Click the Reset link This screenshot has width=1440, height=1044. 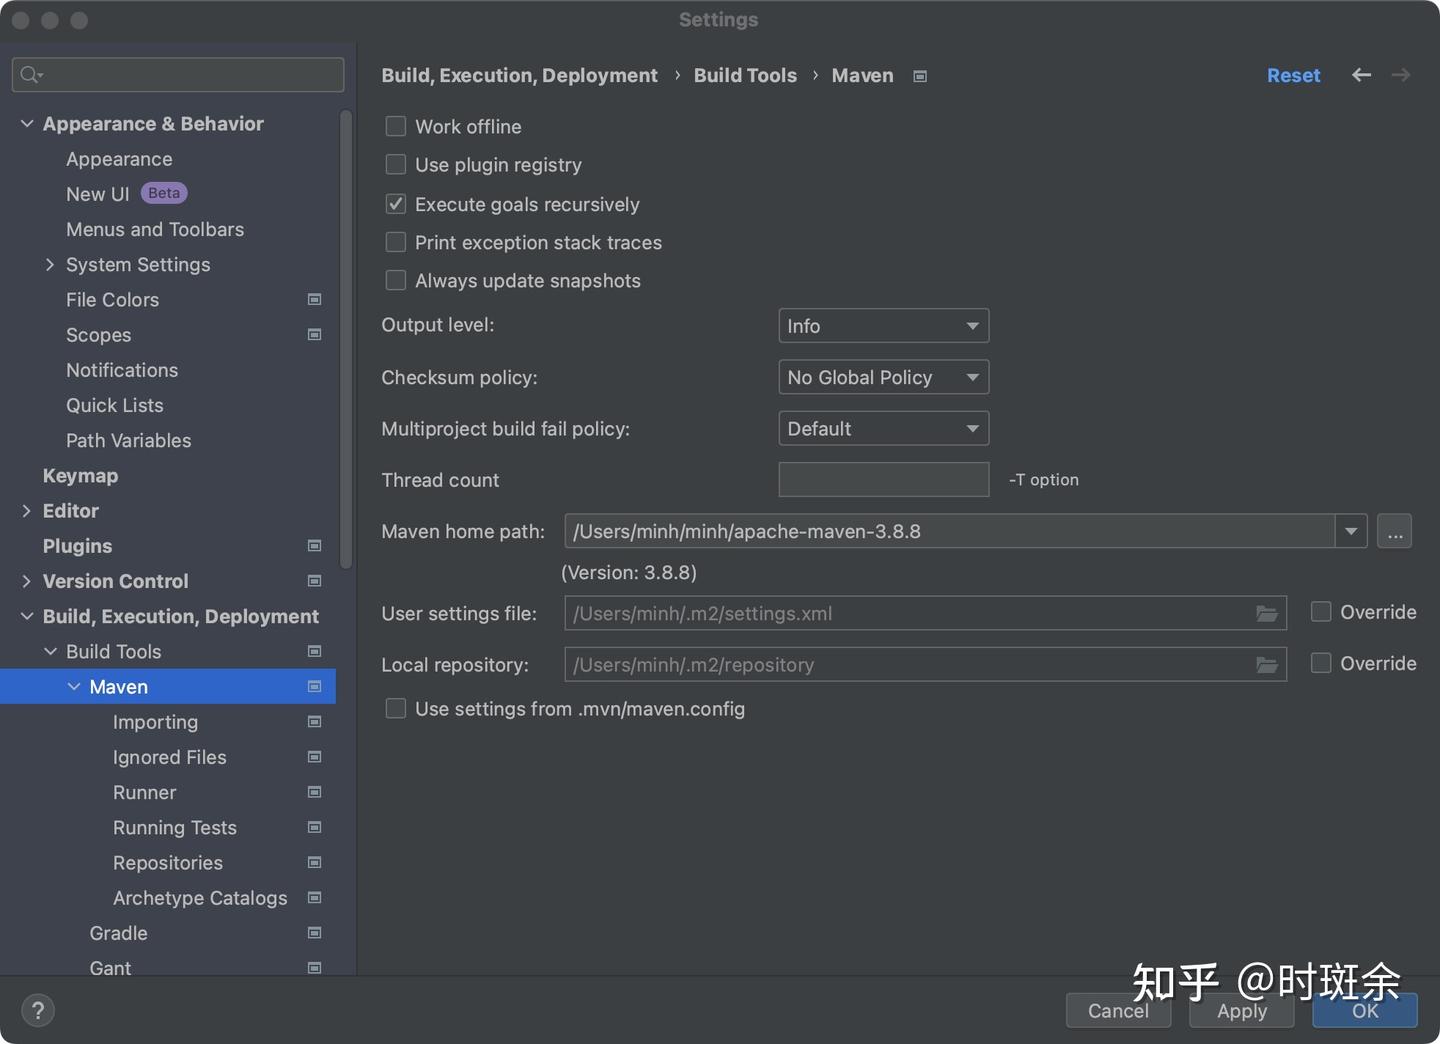(1293, 75)
